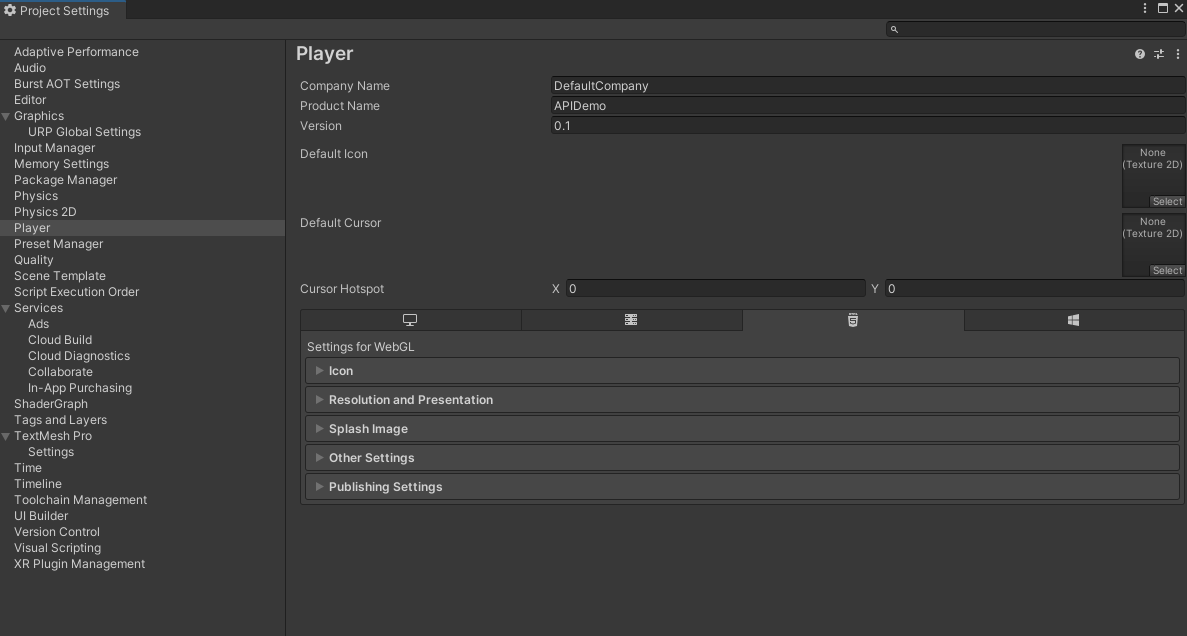Click the preset sliders icon in Player header
The height and width of the screenshot is (636, 1187).
click(x=1159, y=54)
